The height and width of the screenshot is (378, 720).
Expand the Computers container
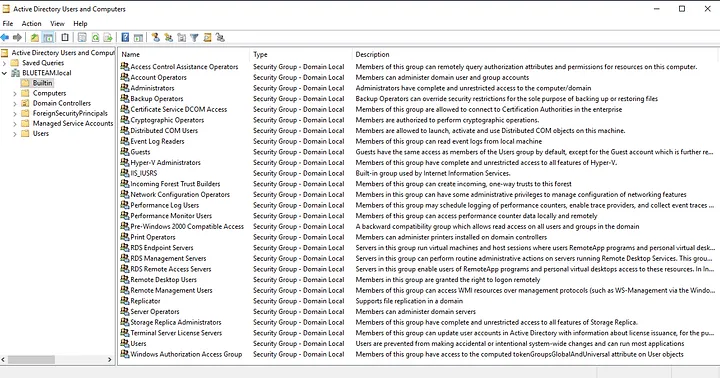click(x=15, y=93)
